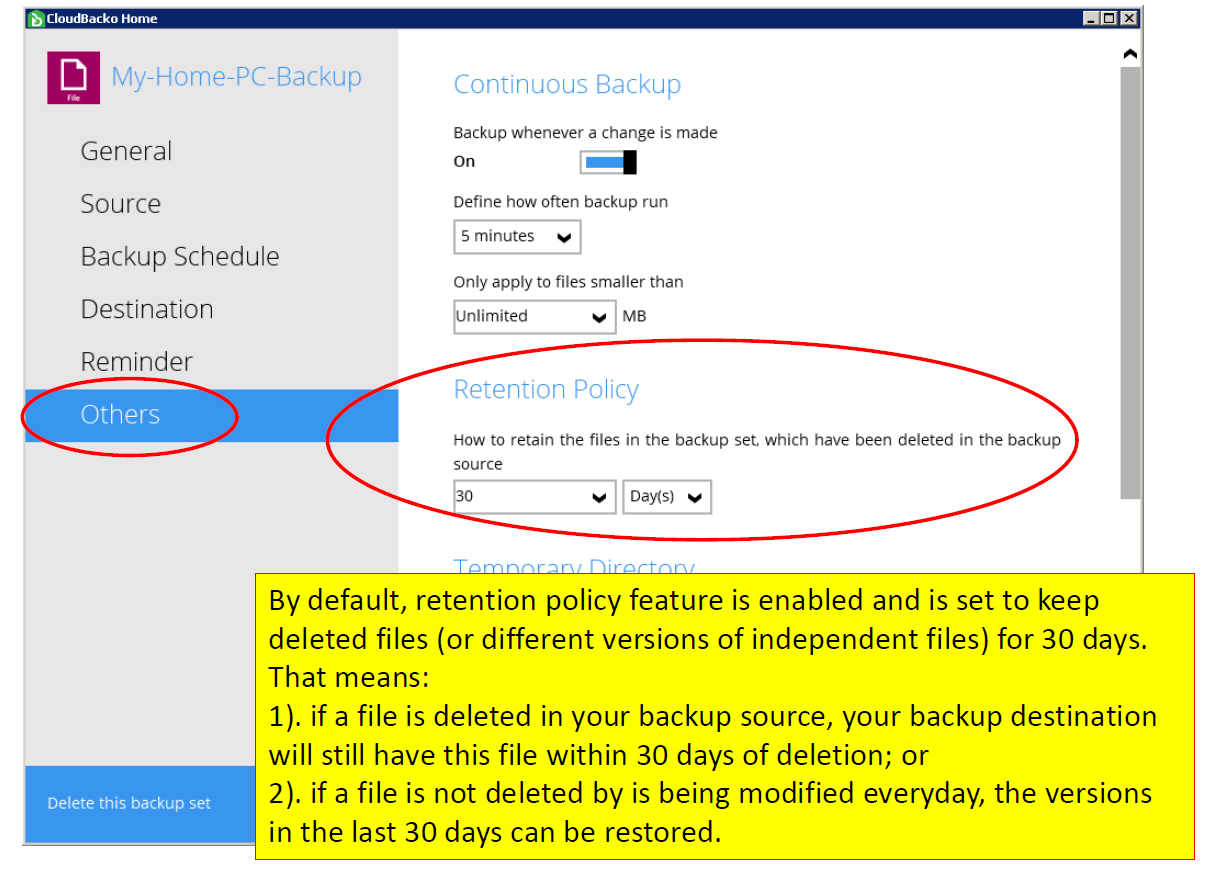1208x872 pixels.
Task: Select the Others section
Action: [211, 415]
